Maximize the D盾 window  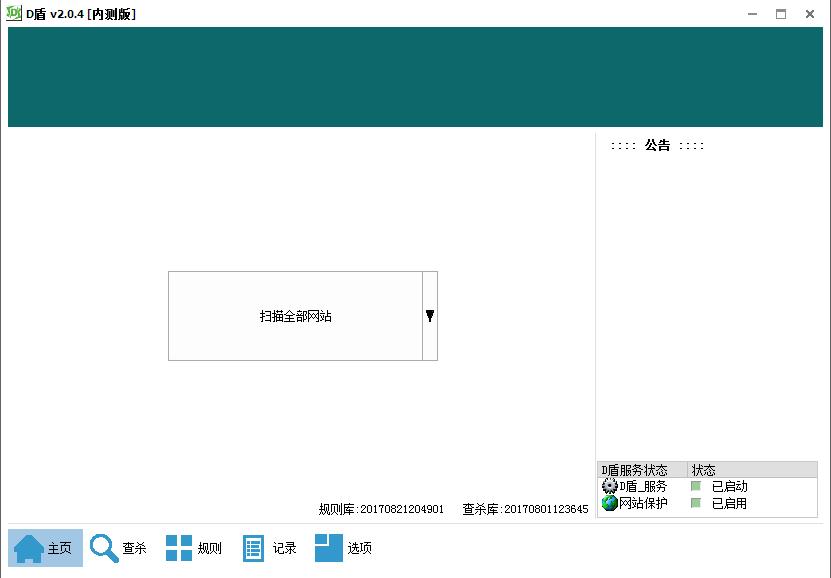click(781, 13)
